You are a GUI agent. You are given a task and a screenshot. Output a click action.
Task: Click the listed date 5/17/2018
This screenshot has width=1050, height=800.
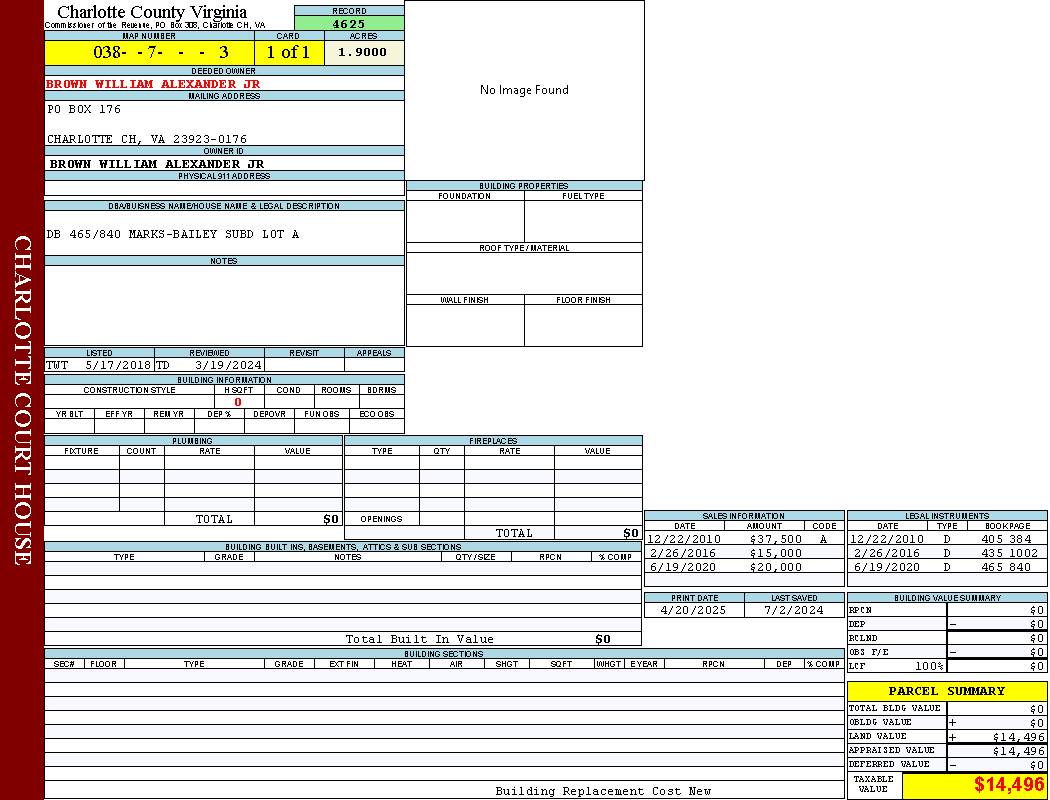coord(117,365)
